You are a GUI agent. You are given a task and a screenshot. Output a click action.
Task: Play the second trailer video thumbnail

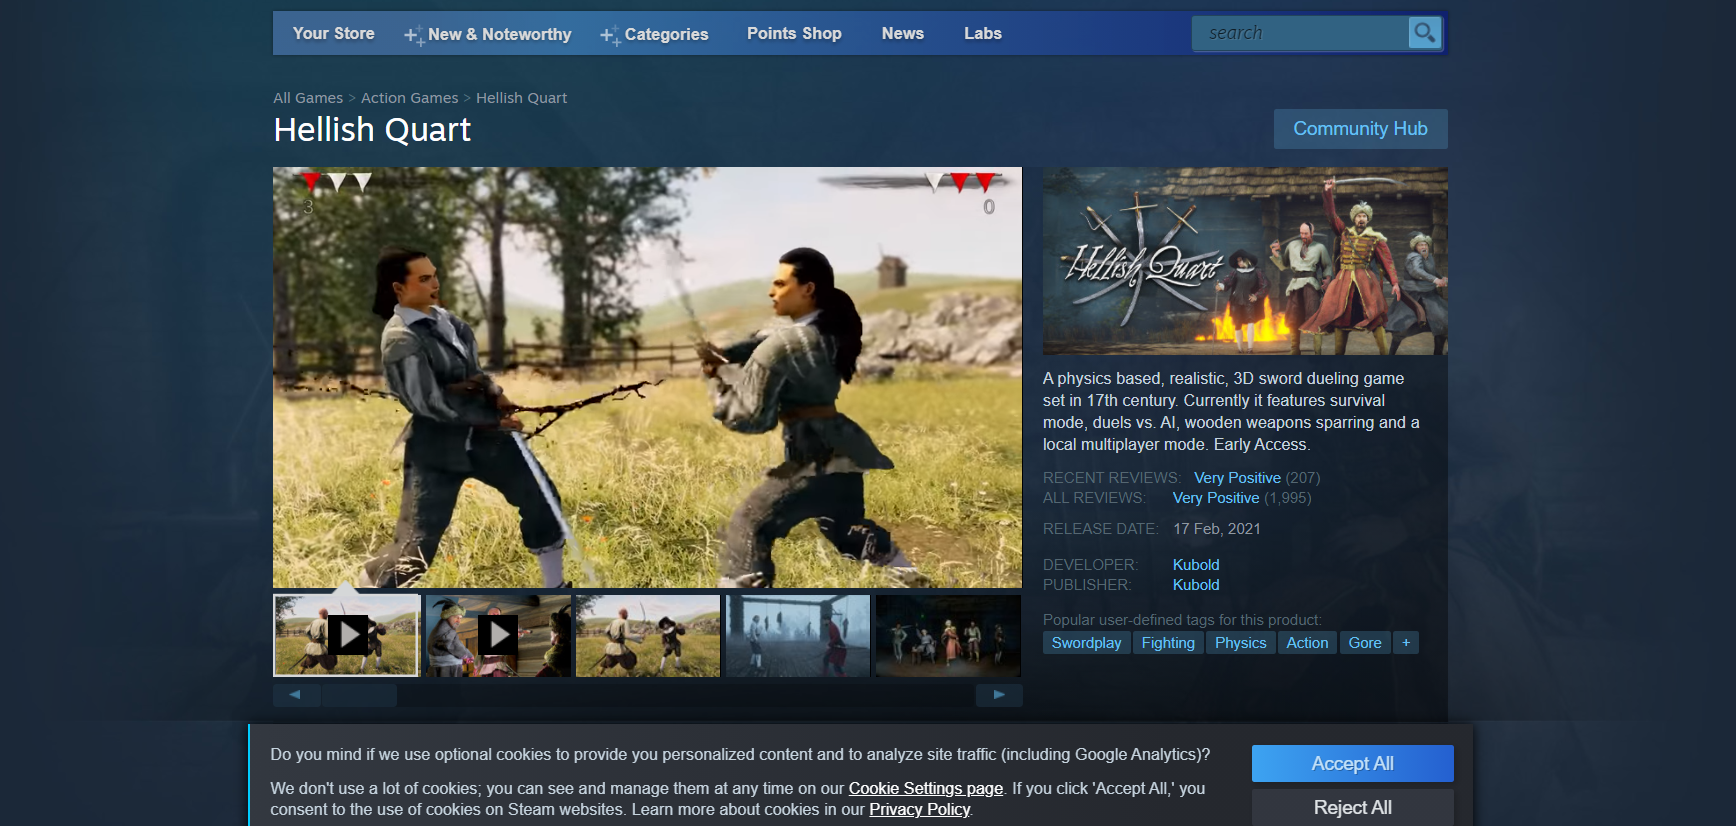pyautogui.click(x=497, y=635)
